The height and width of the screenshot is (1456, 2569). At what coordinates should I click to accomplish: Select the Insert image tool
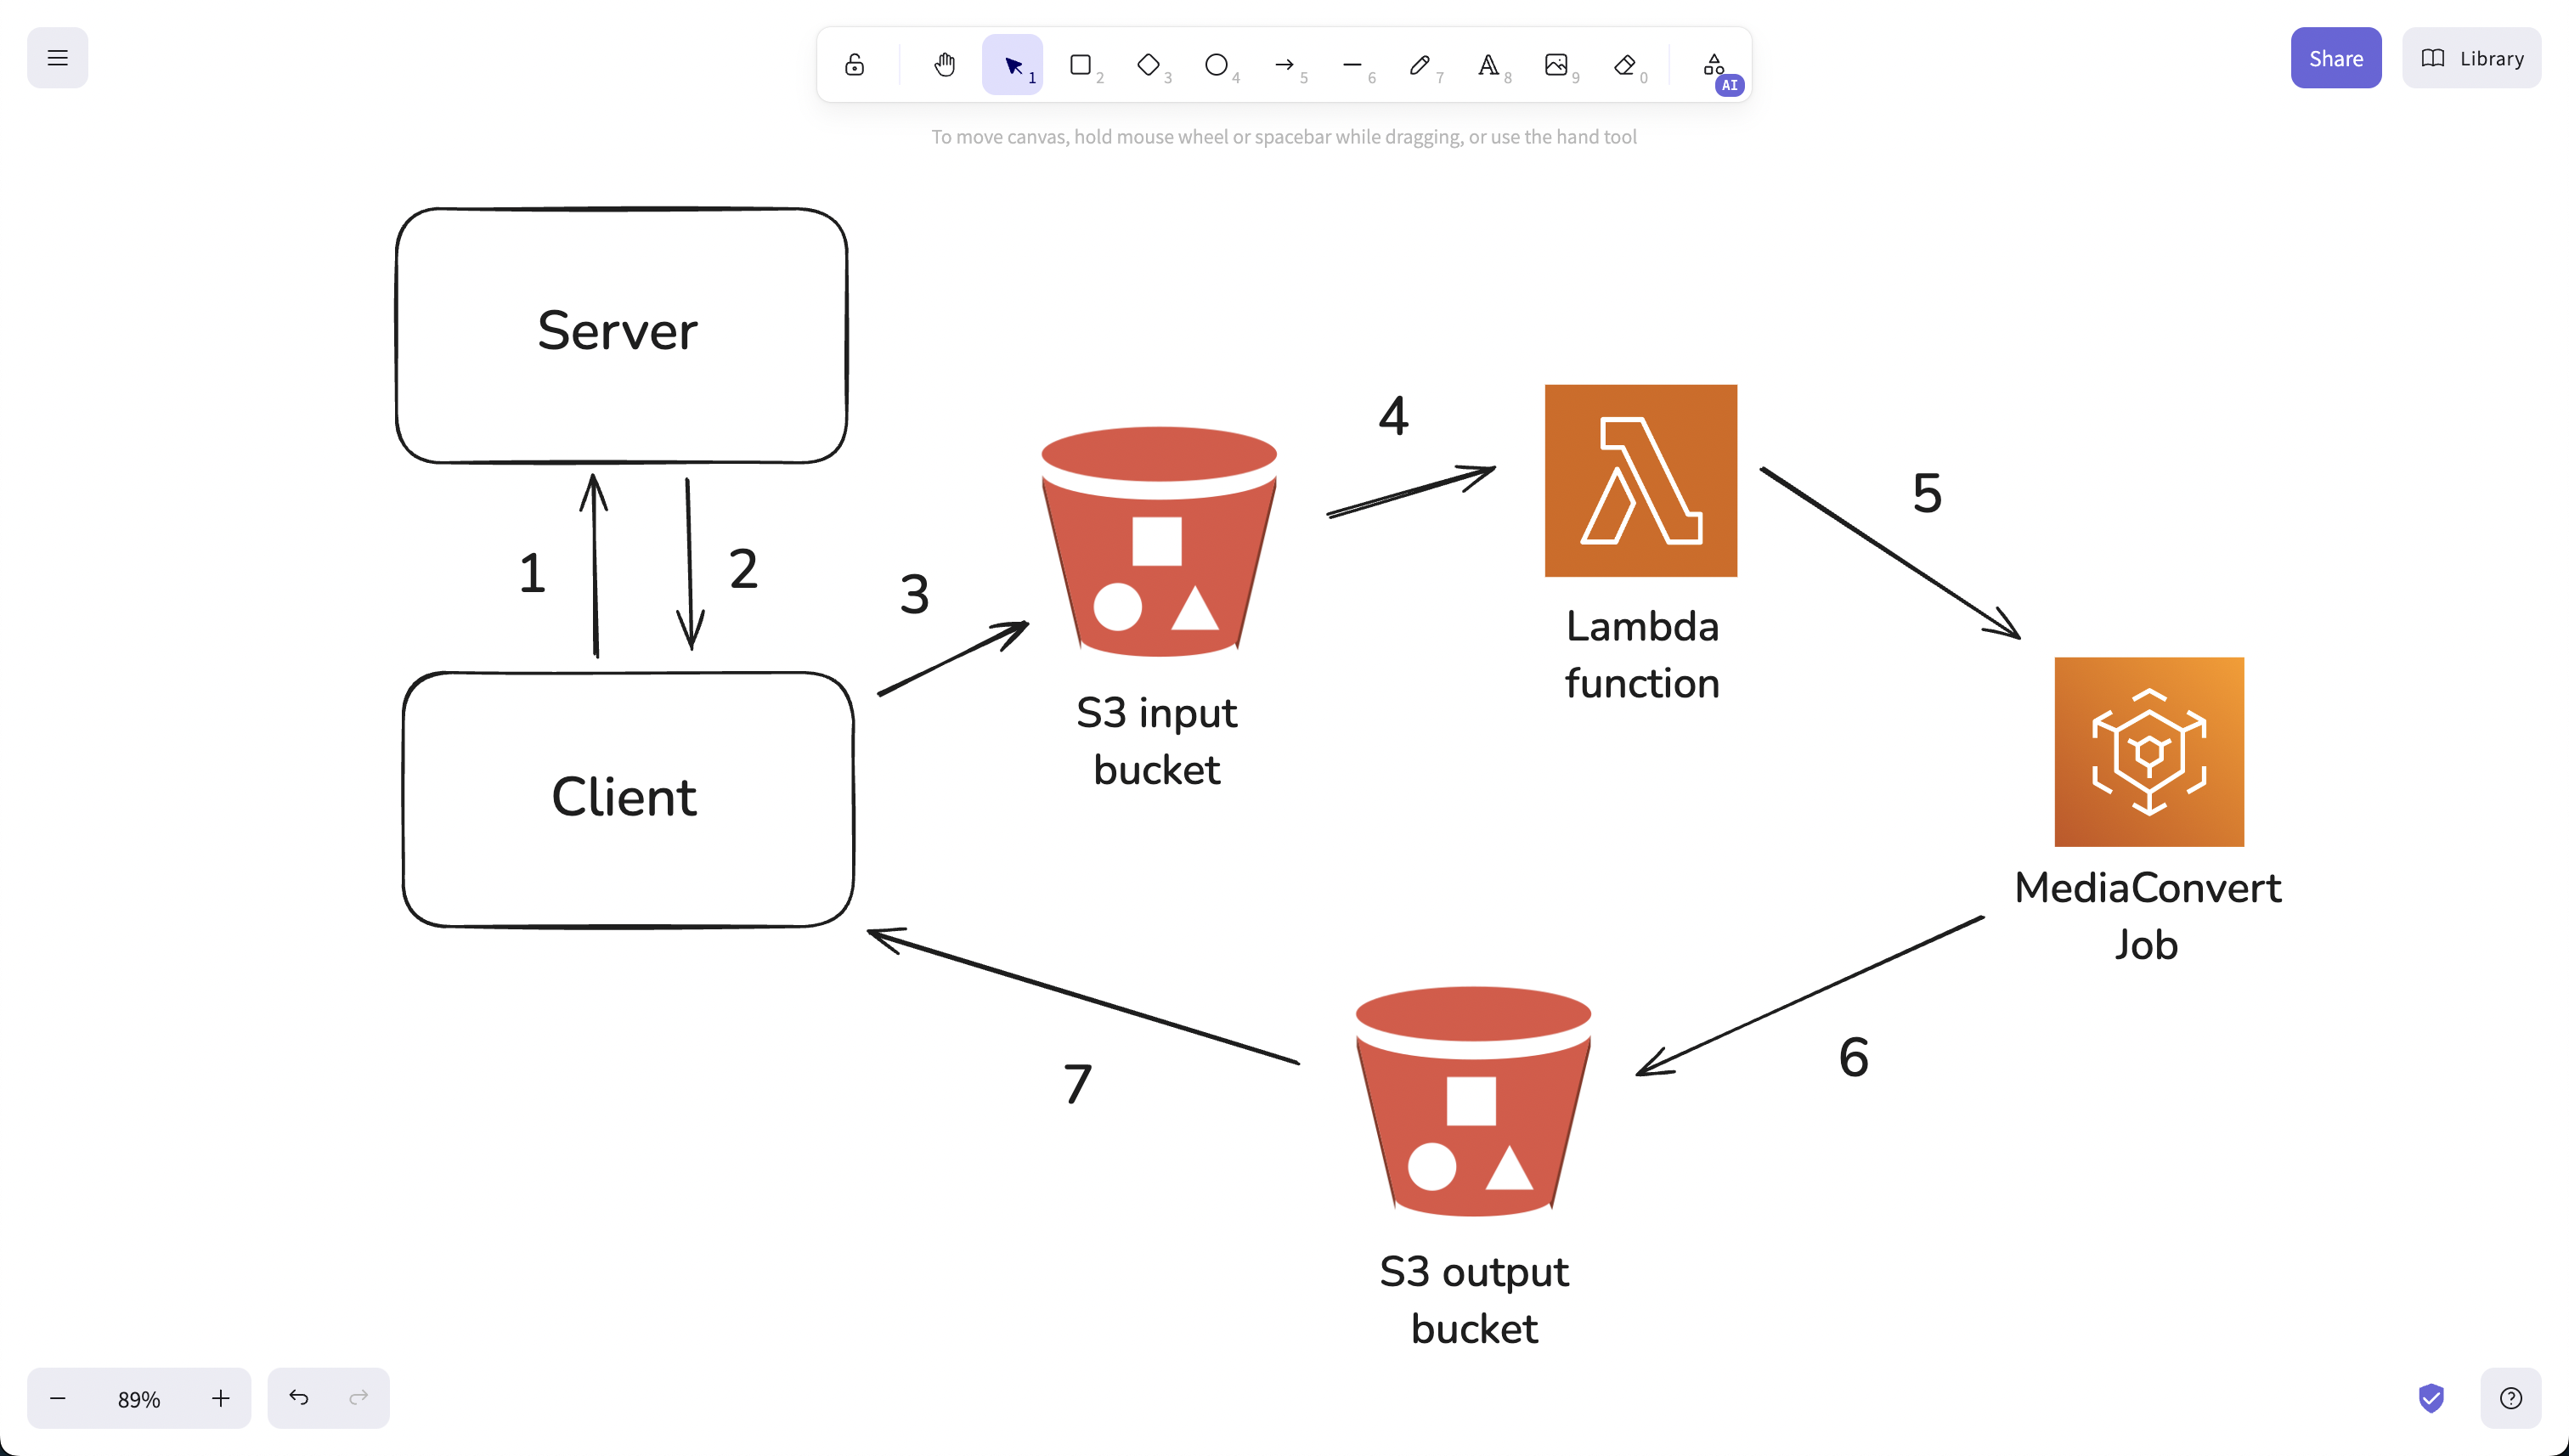pyautogui.click(x=1556, y=65)
